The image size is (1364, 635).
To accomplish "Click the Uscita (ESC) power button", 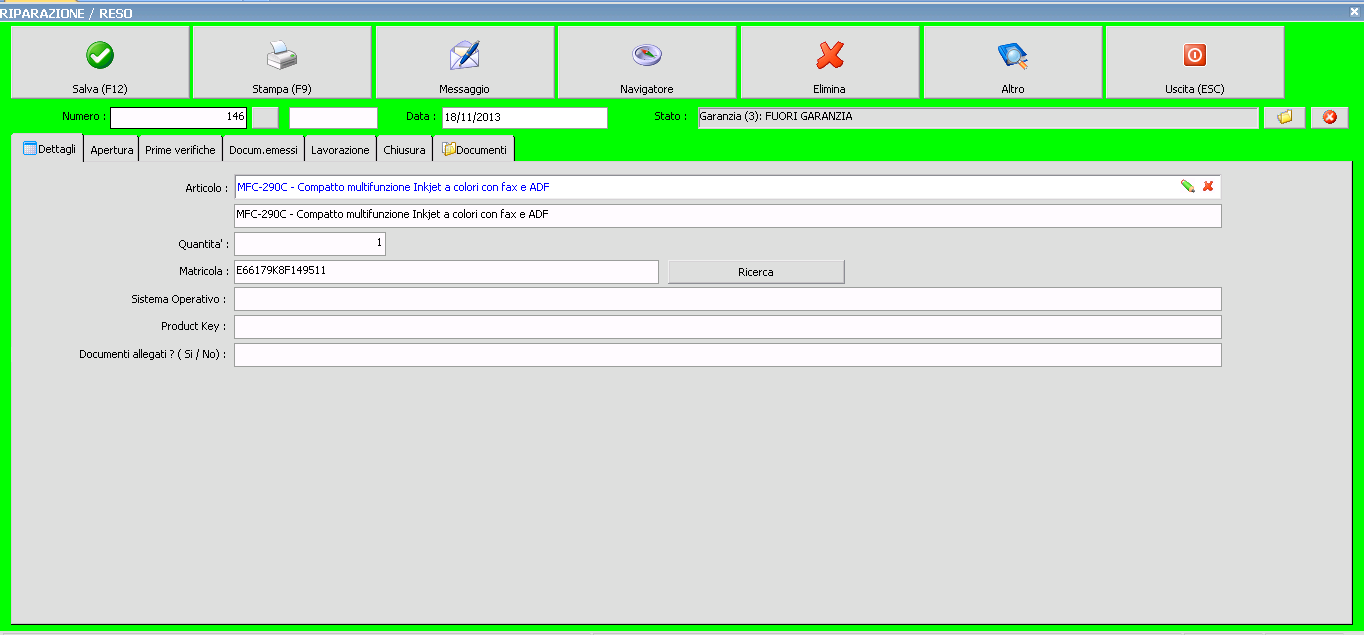I will [1195, 62].
